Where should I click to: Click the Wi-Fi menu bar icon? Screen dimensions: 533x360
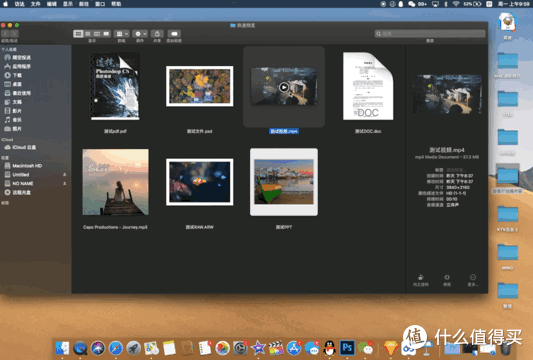pyautogui.click(x=456, y=4)
